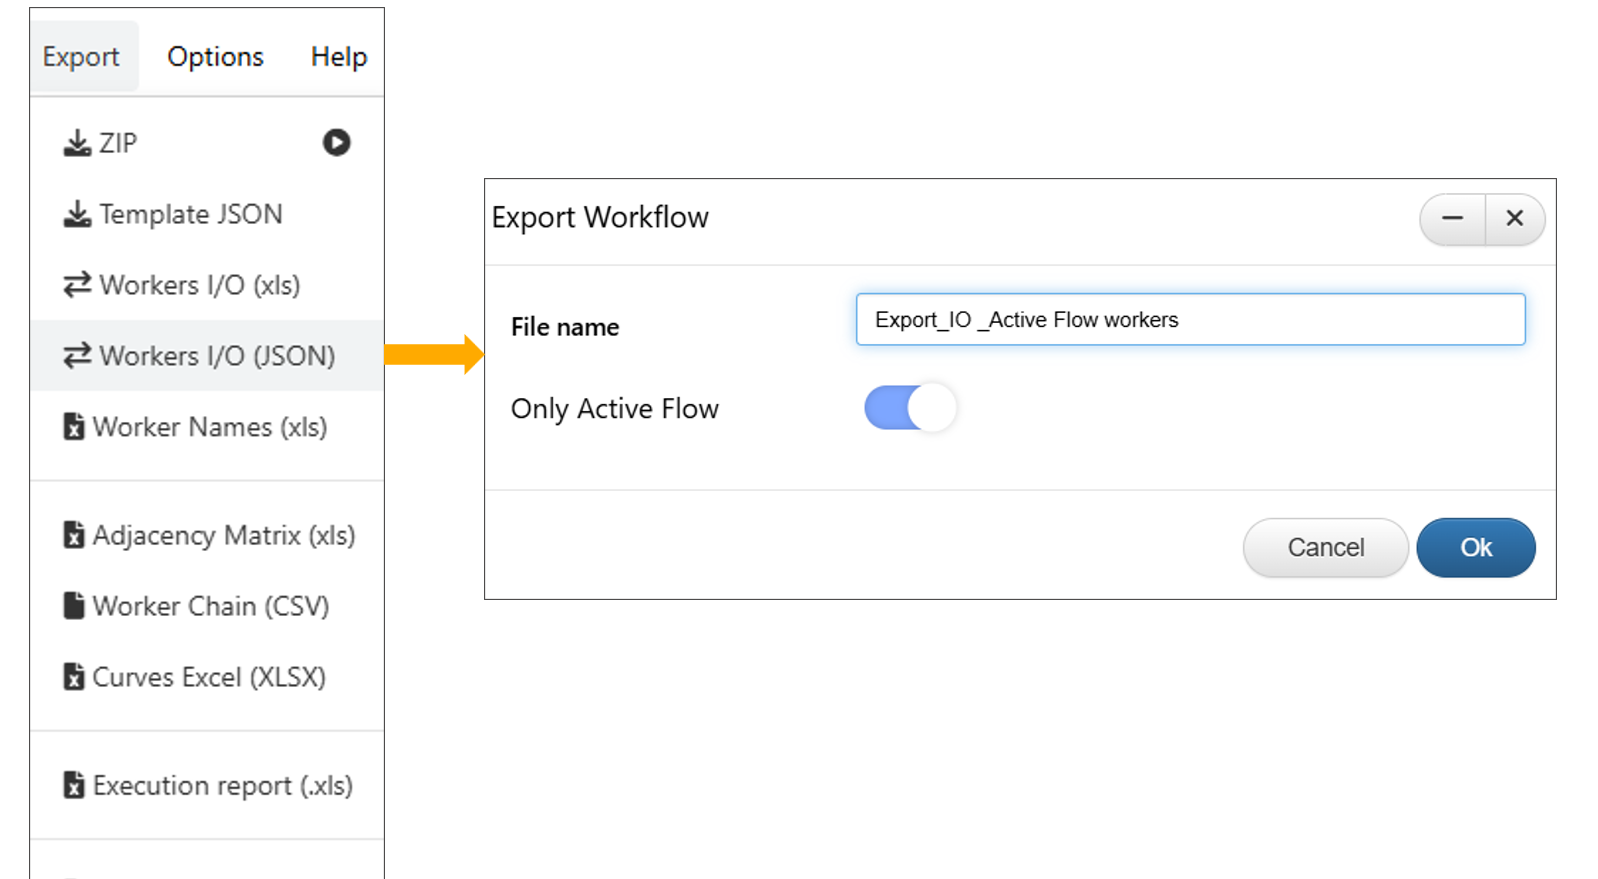
Task: Click the Adjacency Matrix Excel file icon
Action: pos(74,535)
